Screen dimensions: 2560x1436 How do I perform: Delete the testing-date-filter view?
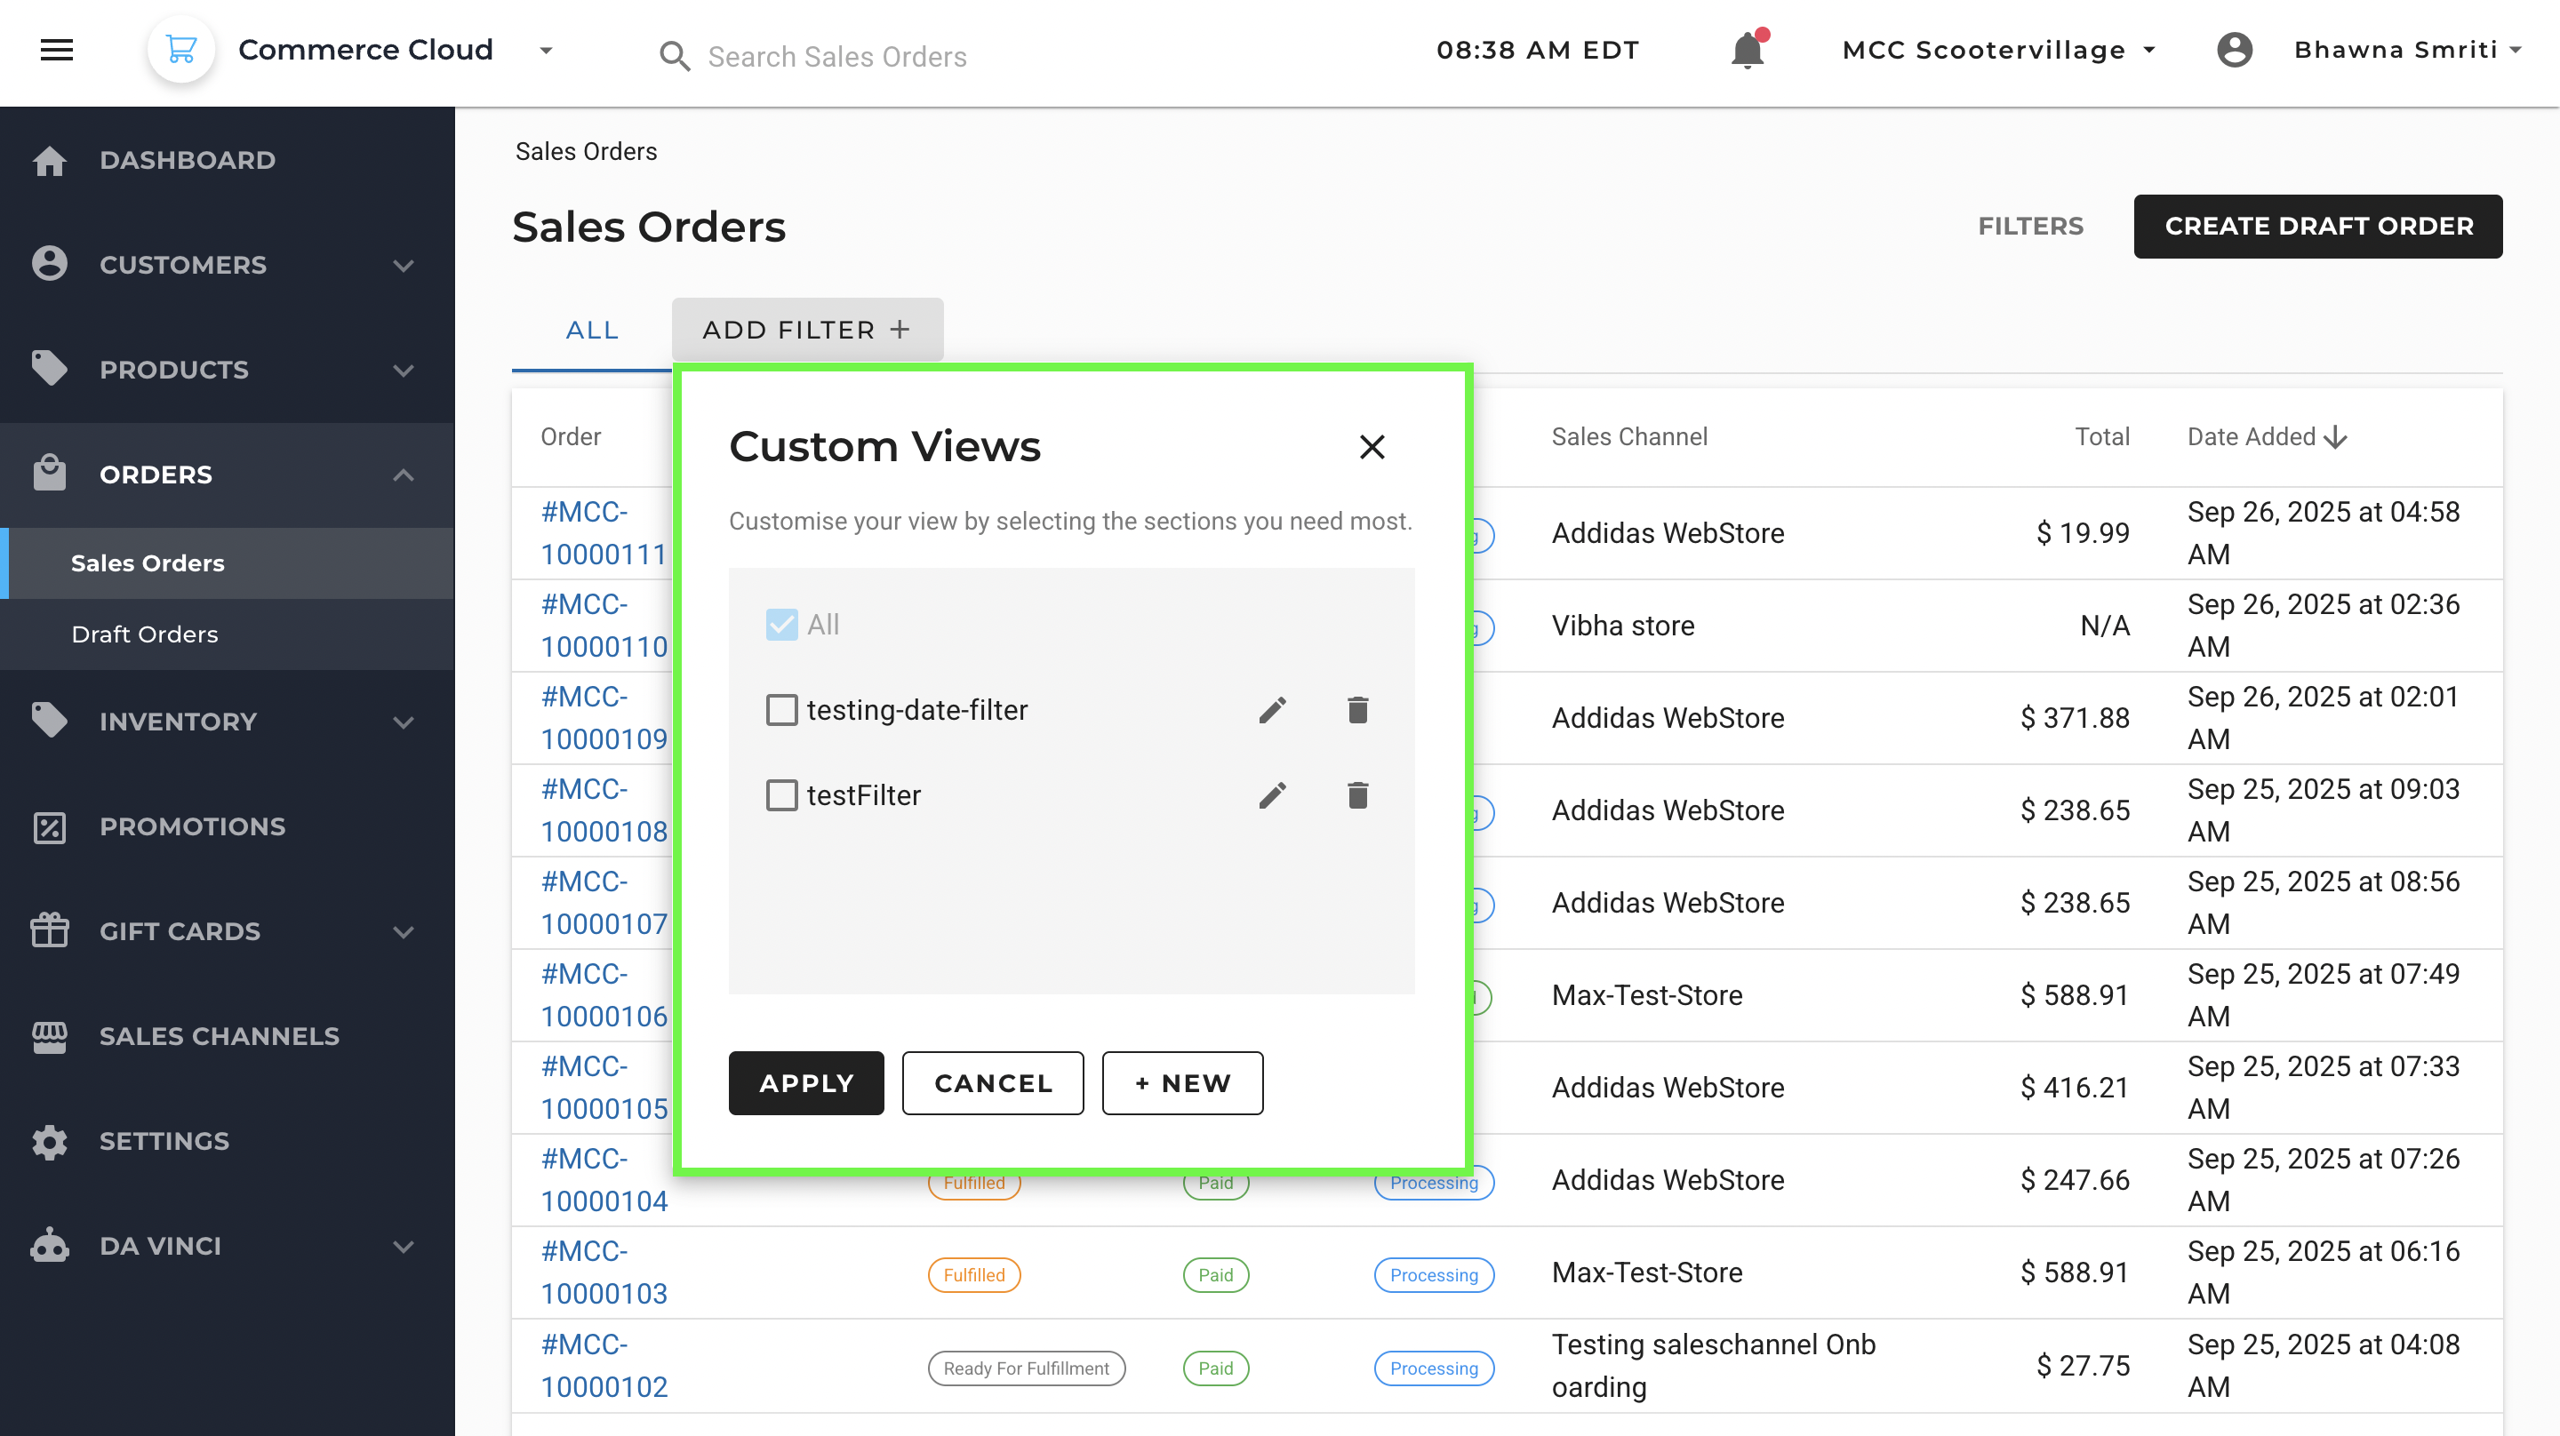(1357, 710)
